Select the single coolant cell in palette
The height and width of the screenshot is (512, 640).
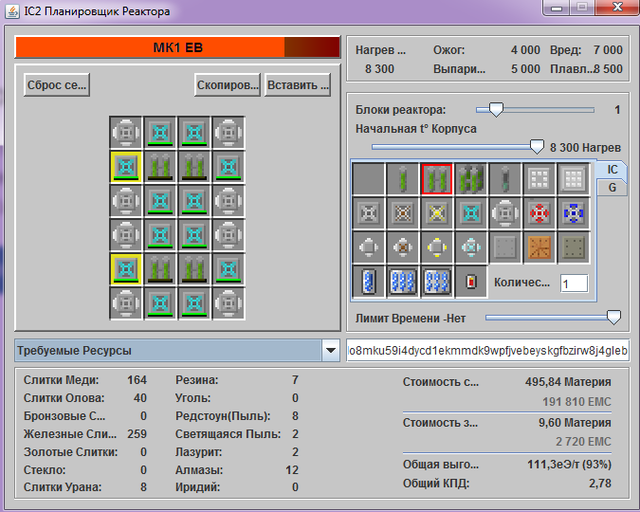(x=369, y=281)
